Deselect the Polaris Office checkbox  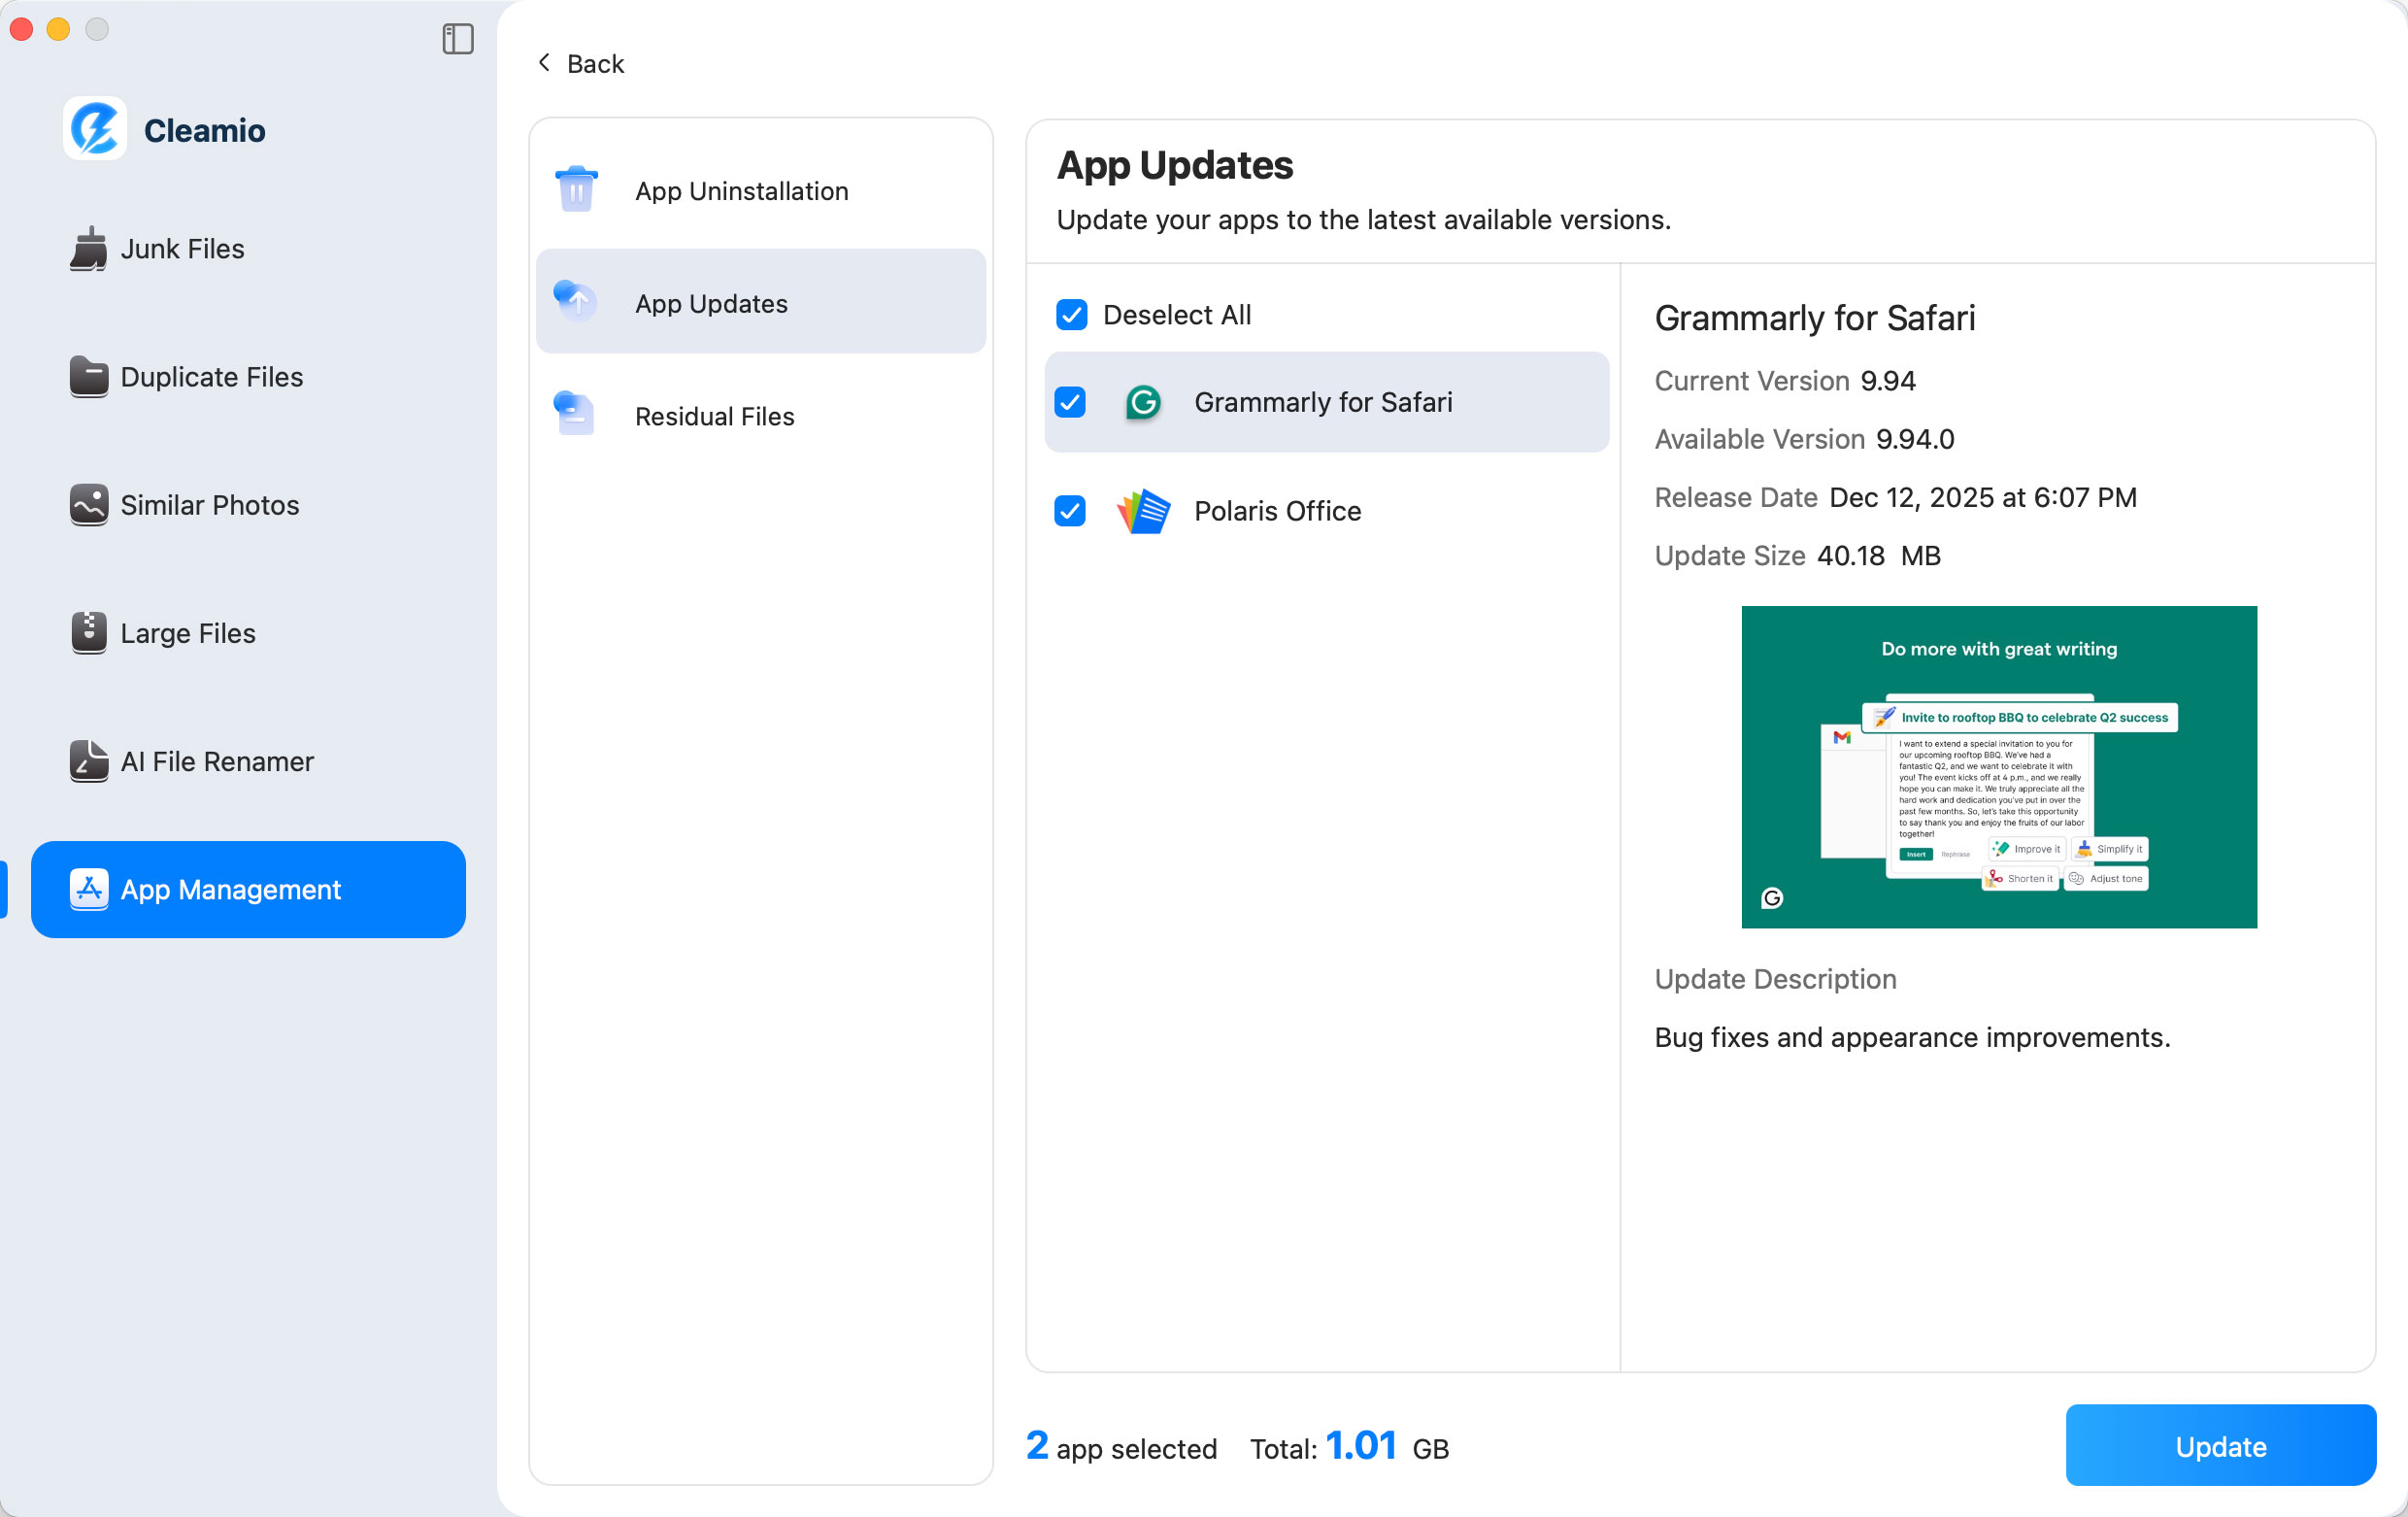click(1071, 511)
